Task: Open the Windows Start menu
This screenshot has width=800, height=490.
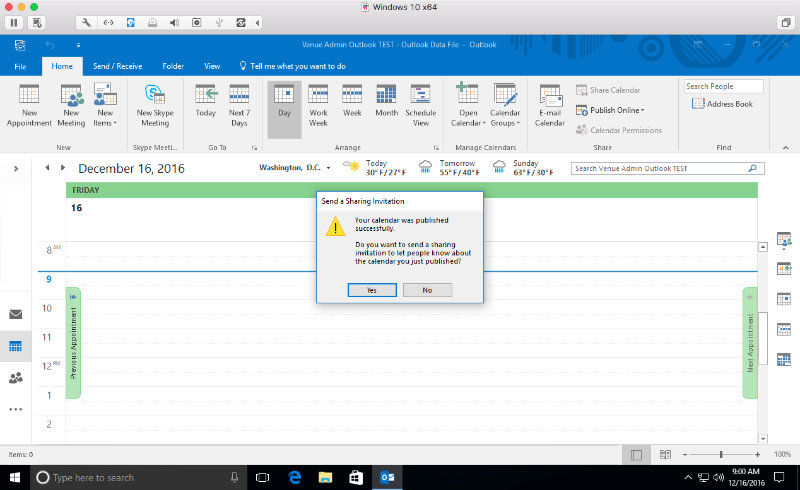Action: pos(15,478)
